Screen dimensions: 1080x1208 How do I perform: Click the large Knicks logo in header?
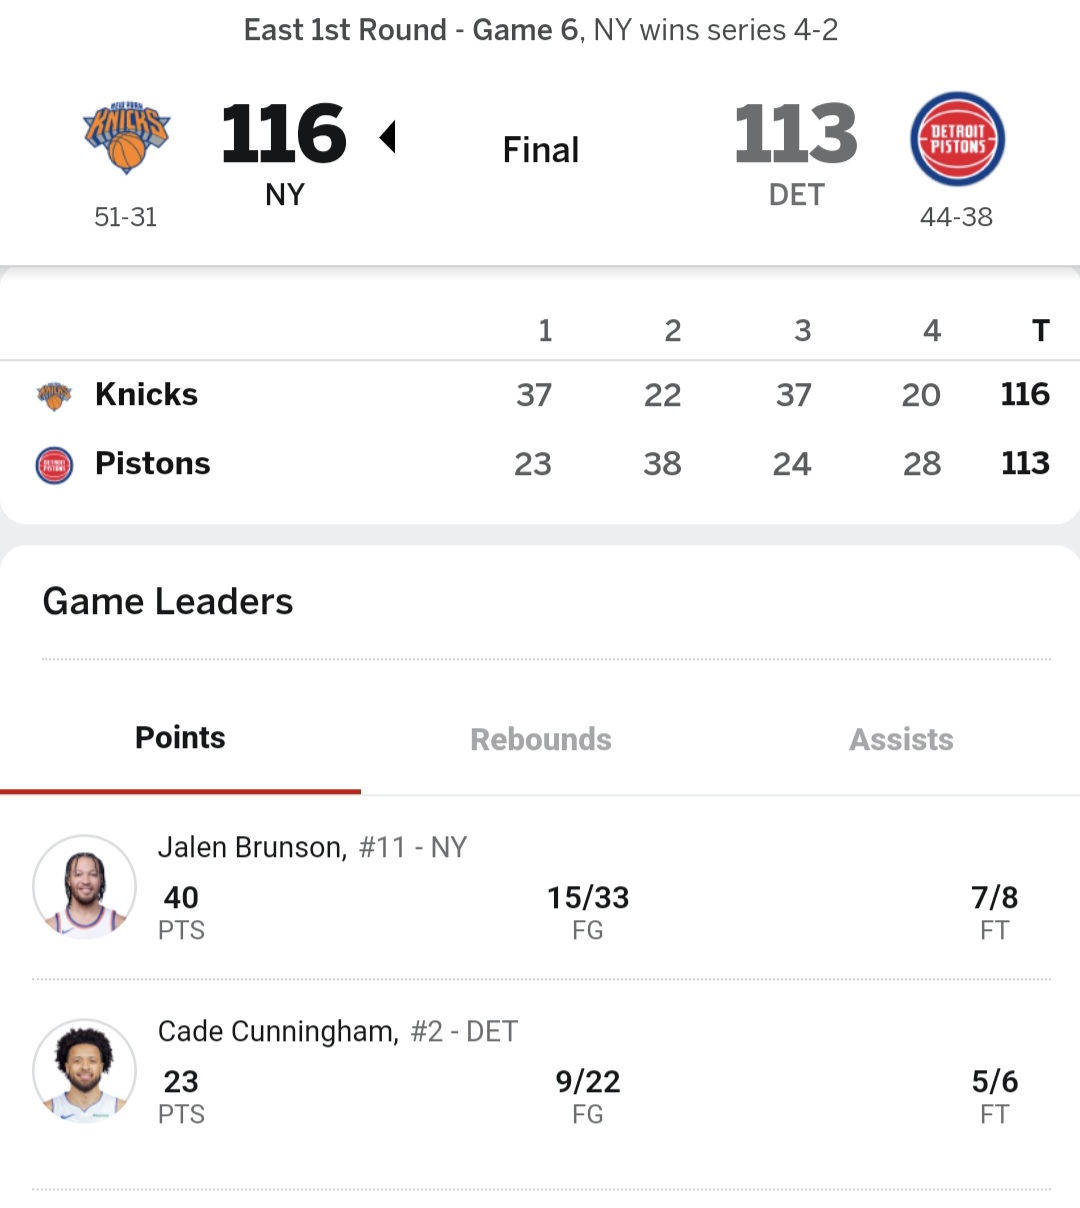click(x=126, y=137)
